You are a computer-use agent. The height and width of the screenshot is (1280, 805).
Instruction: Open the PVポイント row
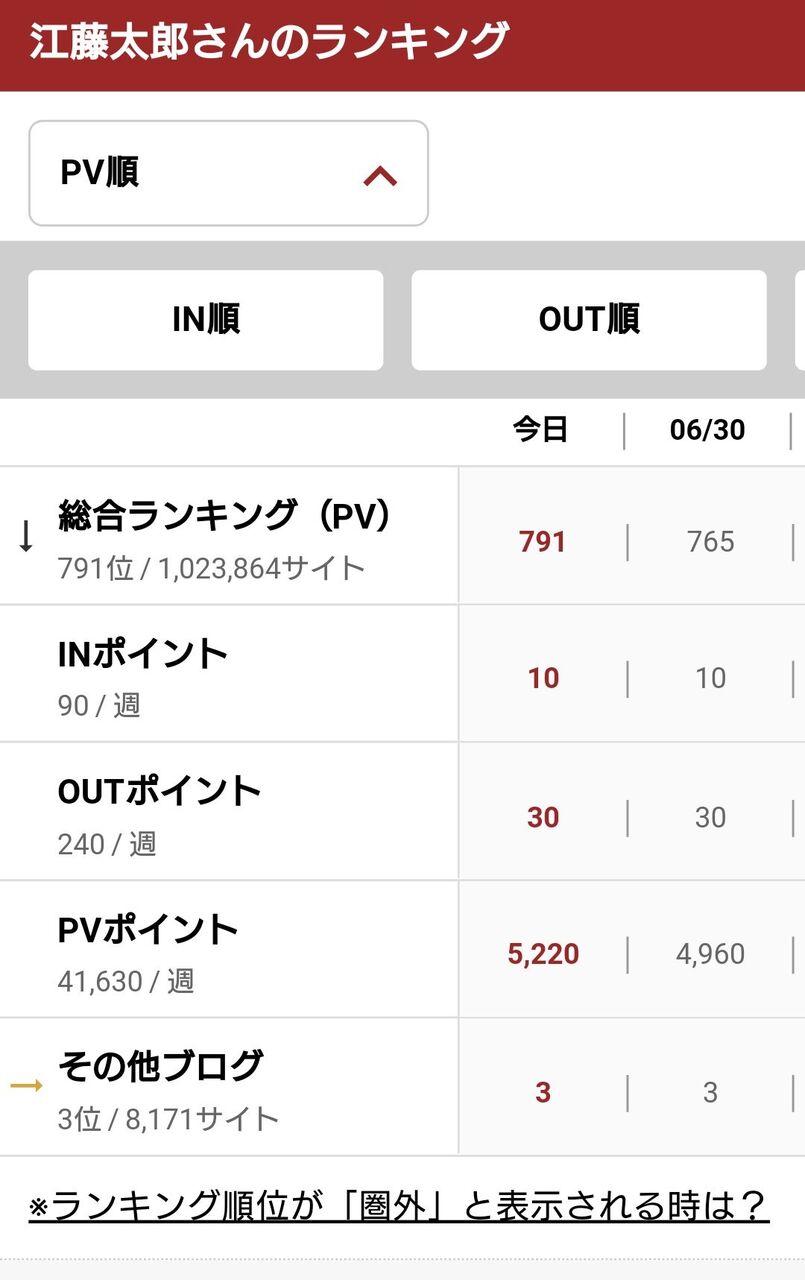pyautogui.click(x=229, y=950)
